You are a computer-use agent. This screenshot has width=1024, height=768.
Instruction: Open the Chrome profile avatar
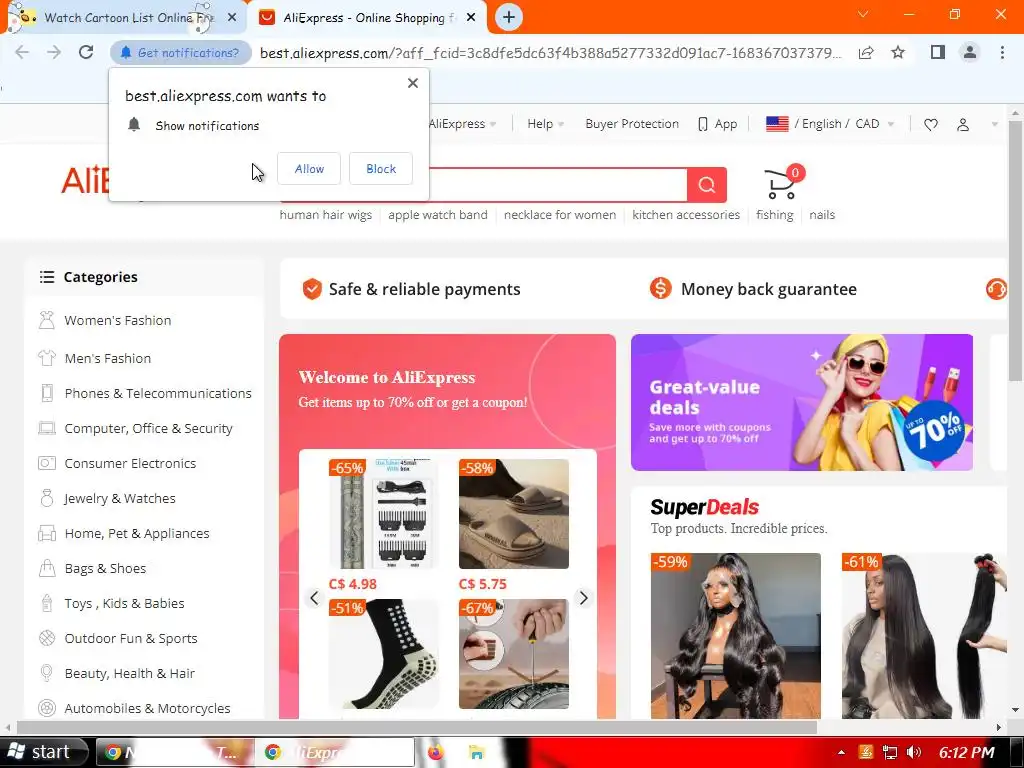pyautogui.click(x=970, y=52)
